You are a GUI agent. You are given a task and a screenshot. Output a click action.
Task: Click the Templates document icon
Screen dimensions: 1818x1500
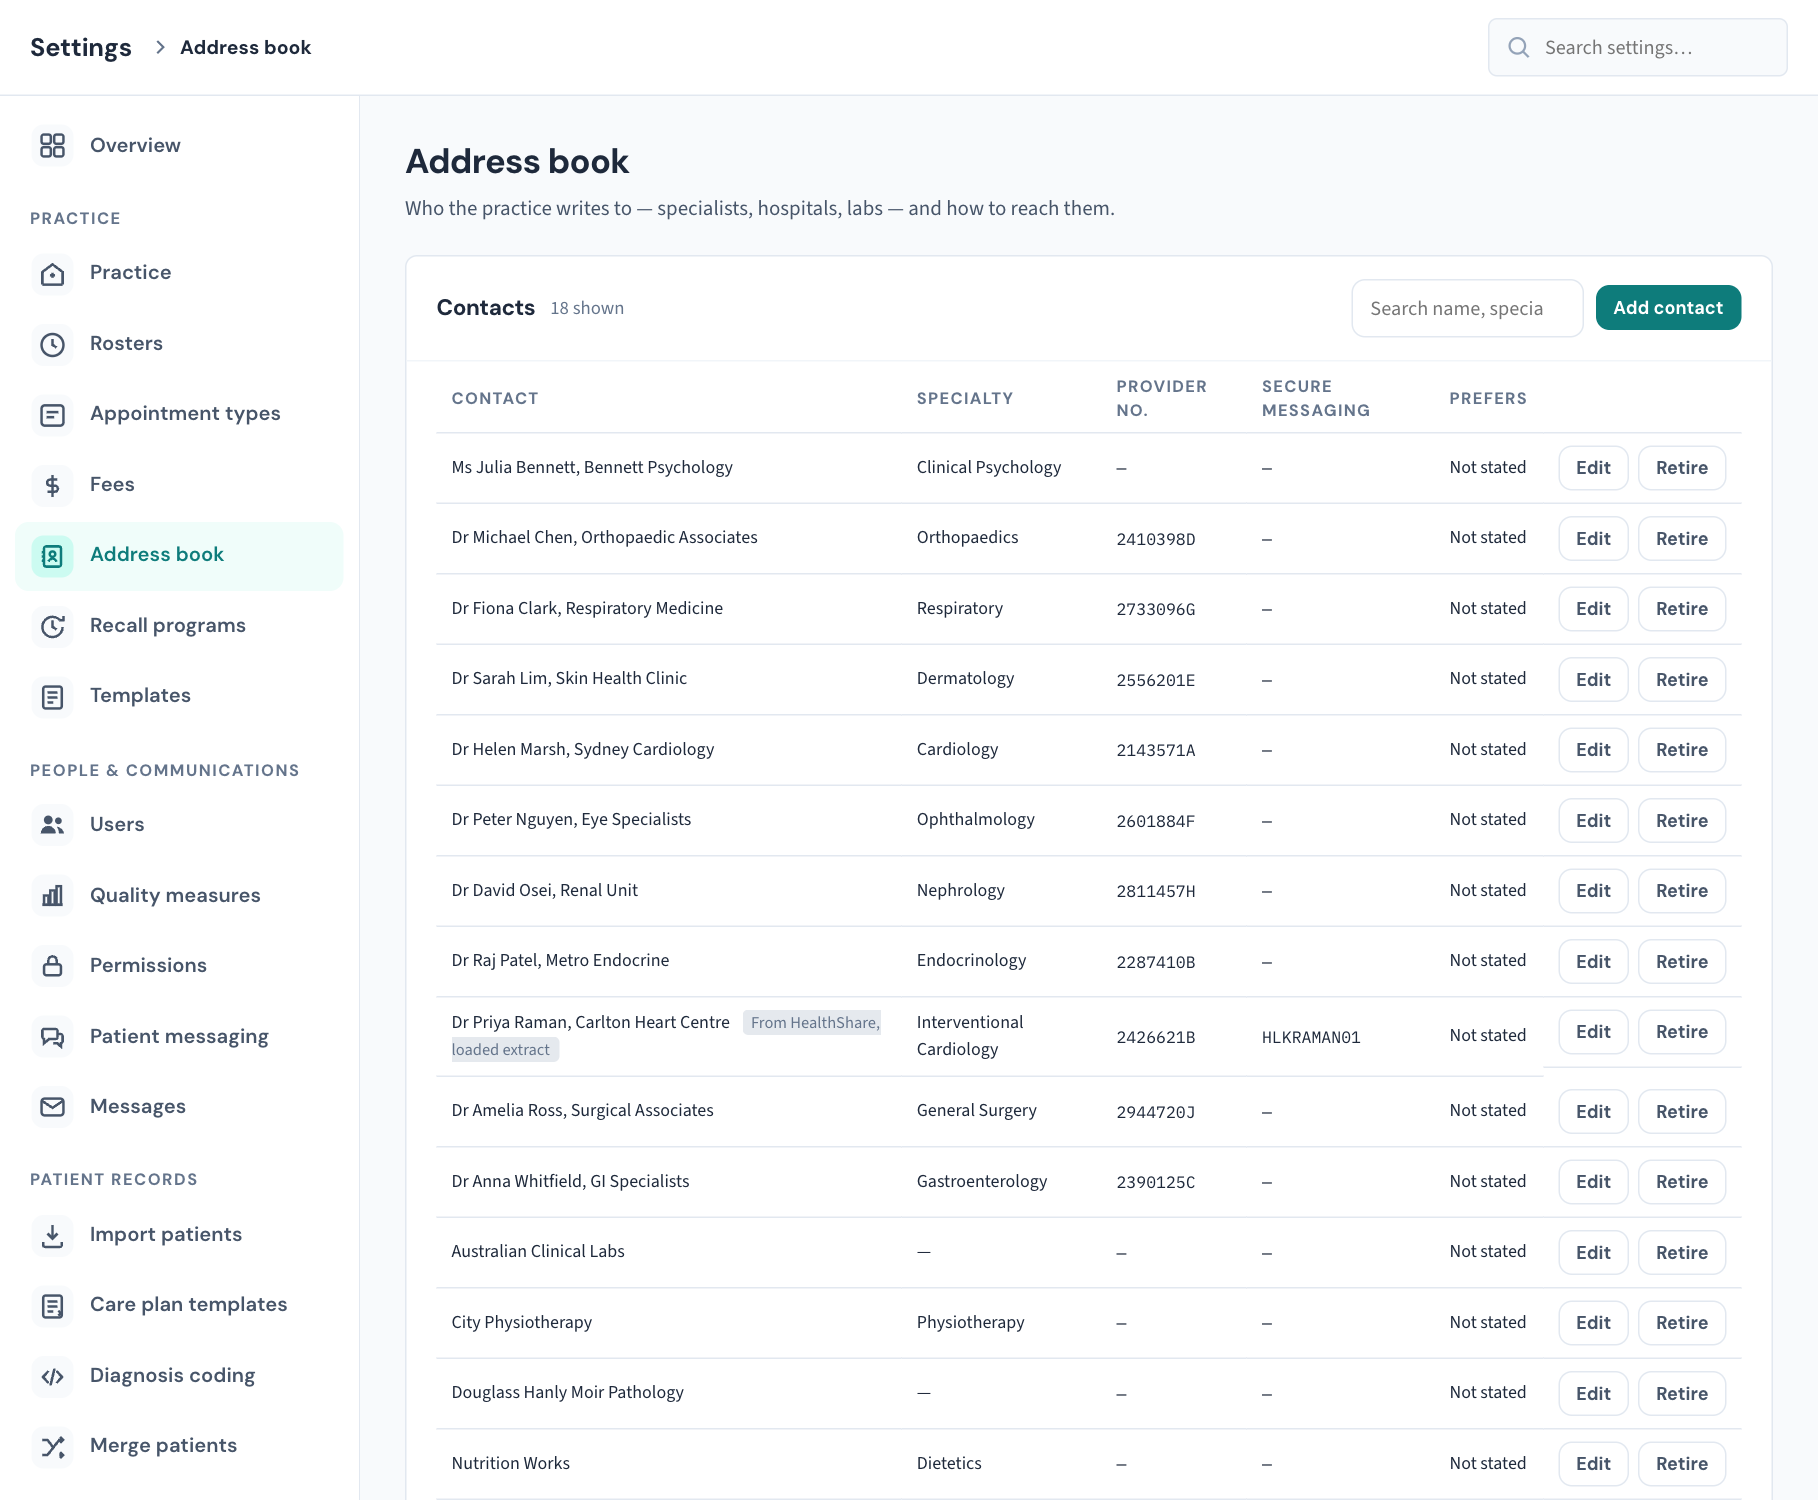coord(52,696)
